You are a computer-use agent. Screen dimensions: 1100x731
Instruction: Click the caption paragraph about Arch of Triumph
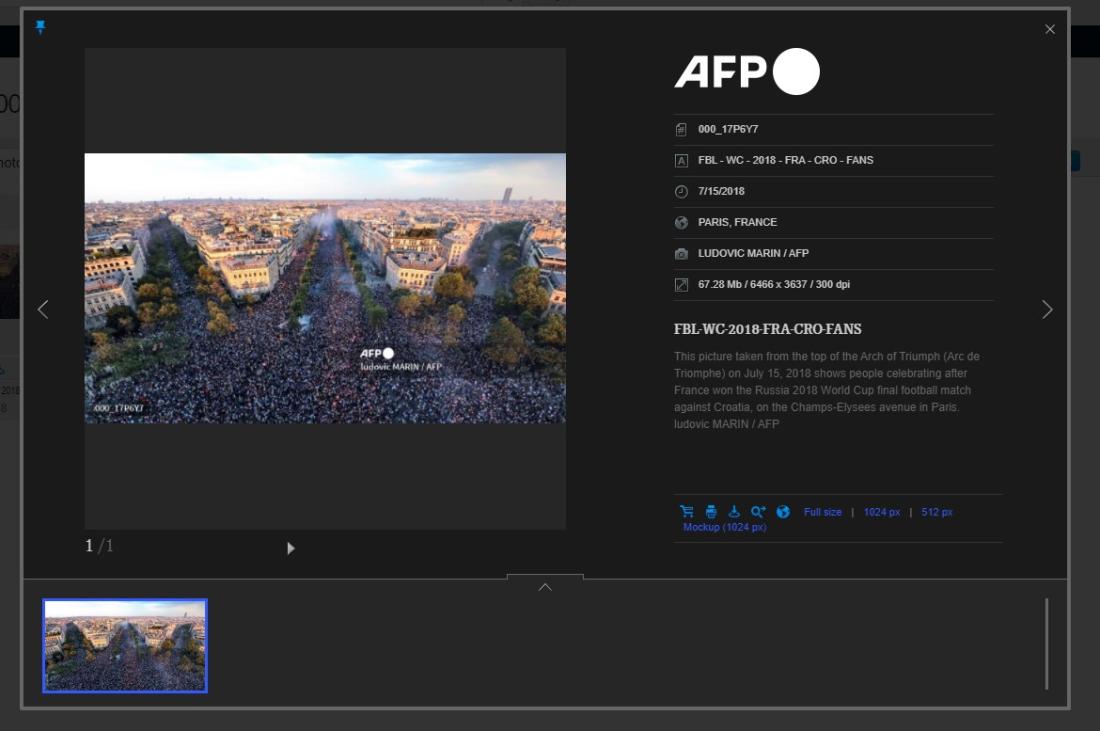pos(826,390)
